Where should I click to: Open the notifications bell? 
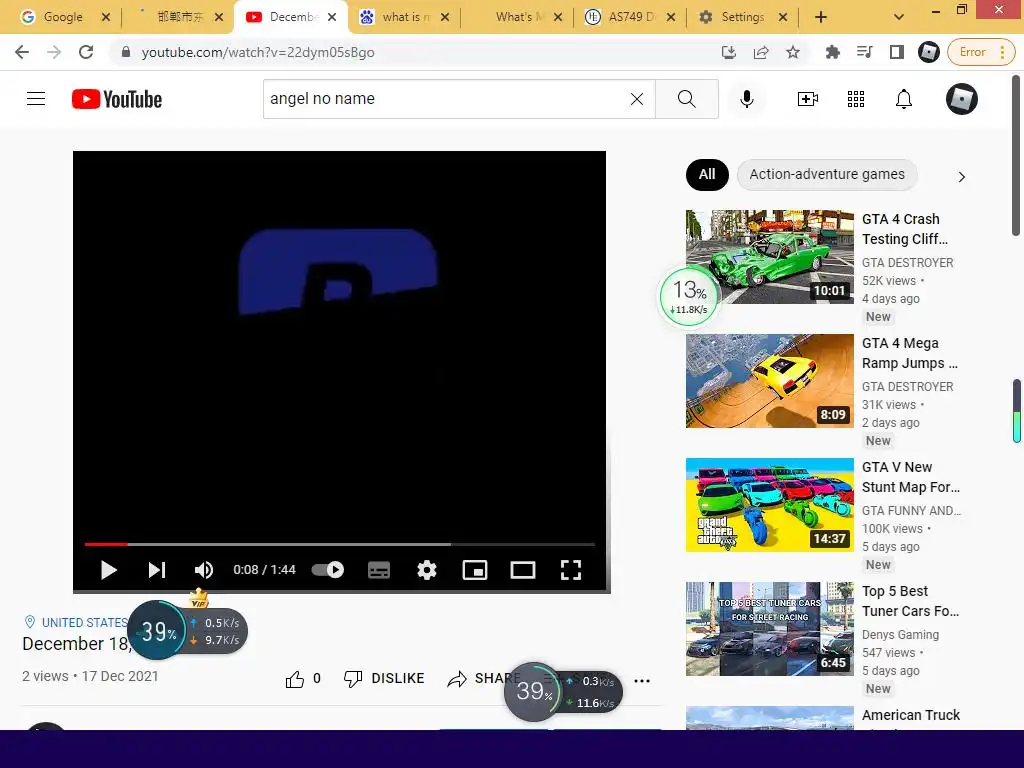pyautogui.click(x=904, y=99)
